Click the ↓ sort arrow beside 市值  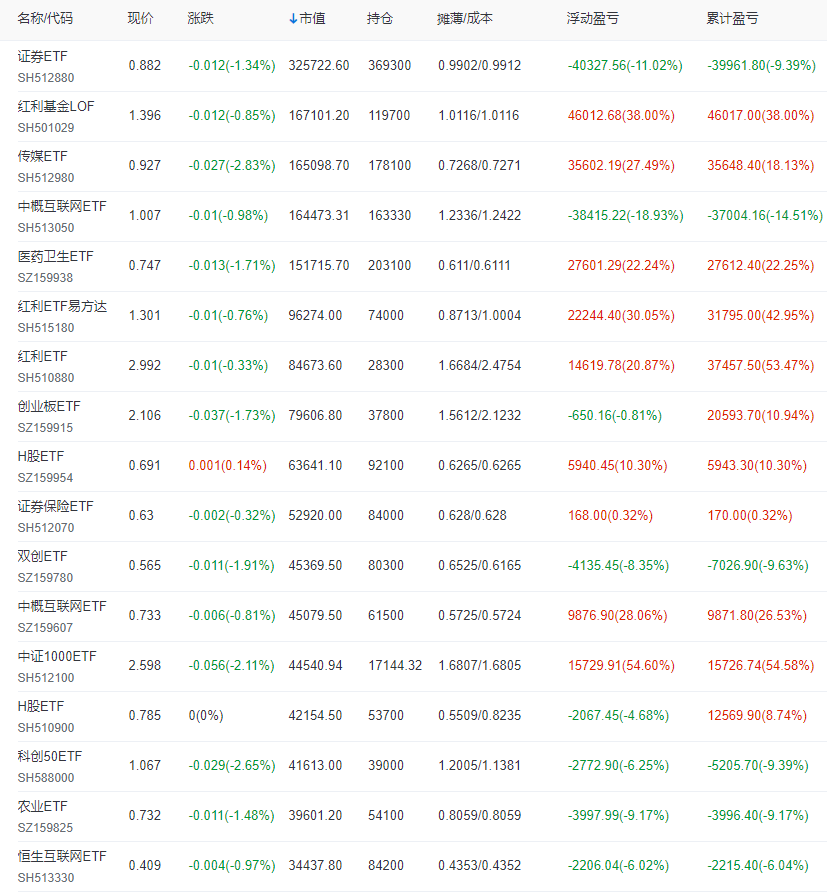pos(291,17)
